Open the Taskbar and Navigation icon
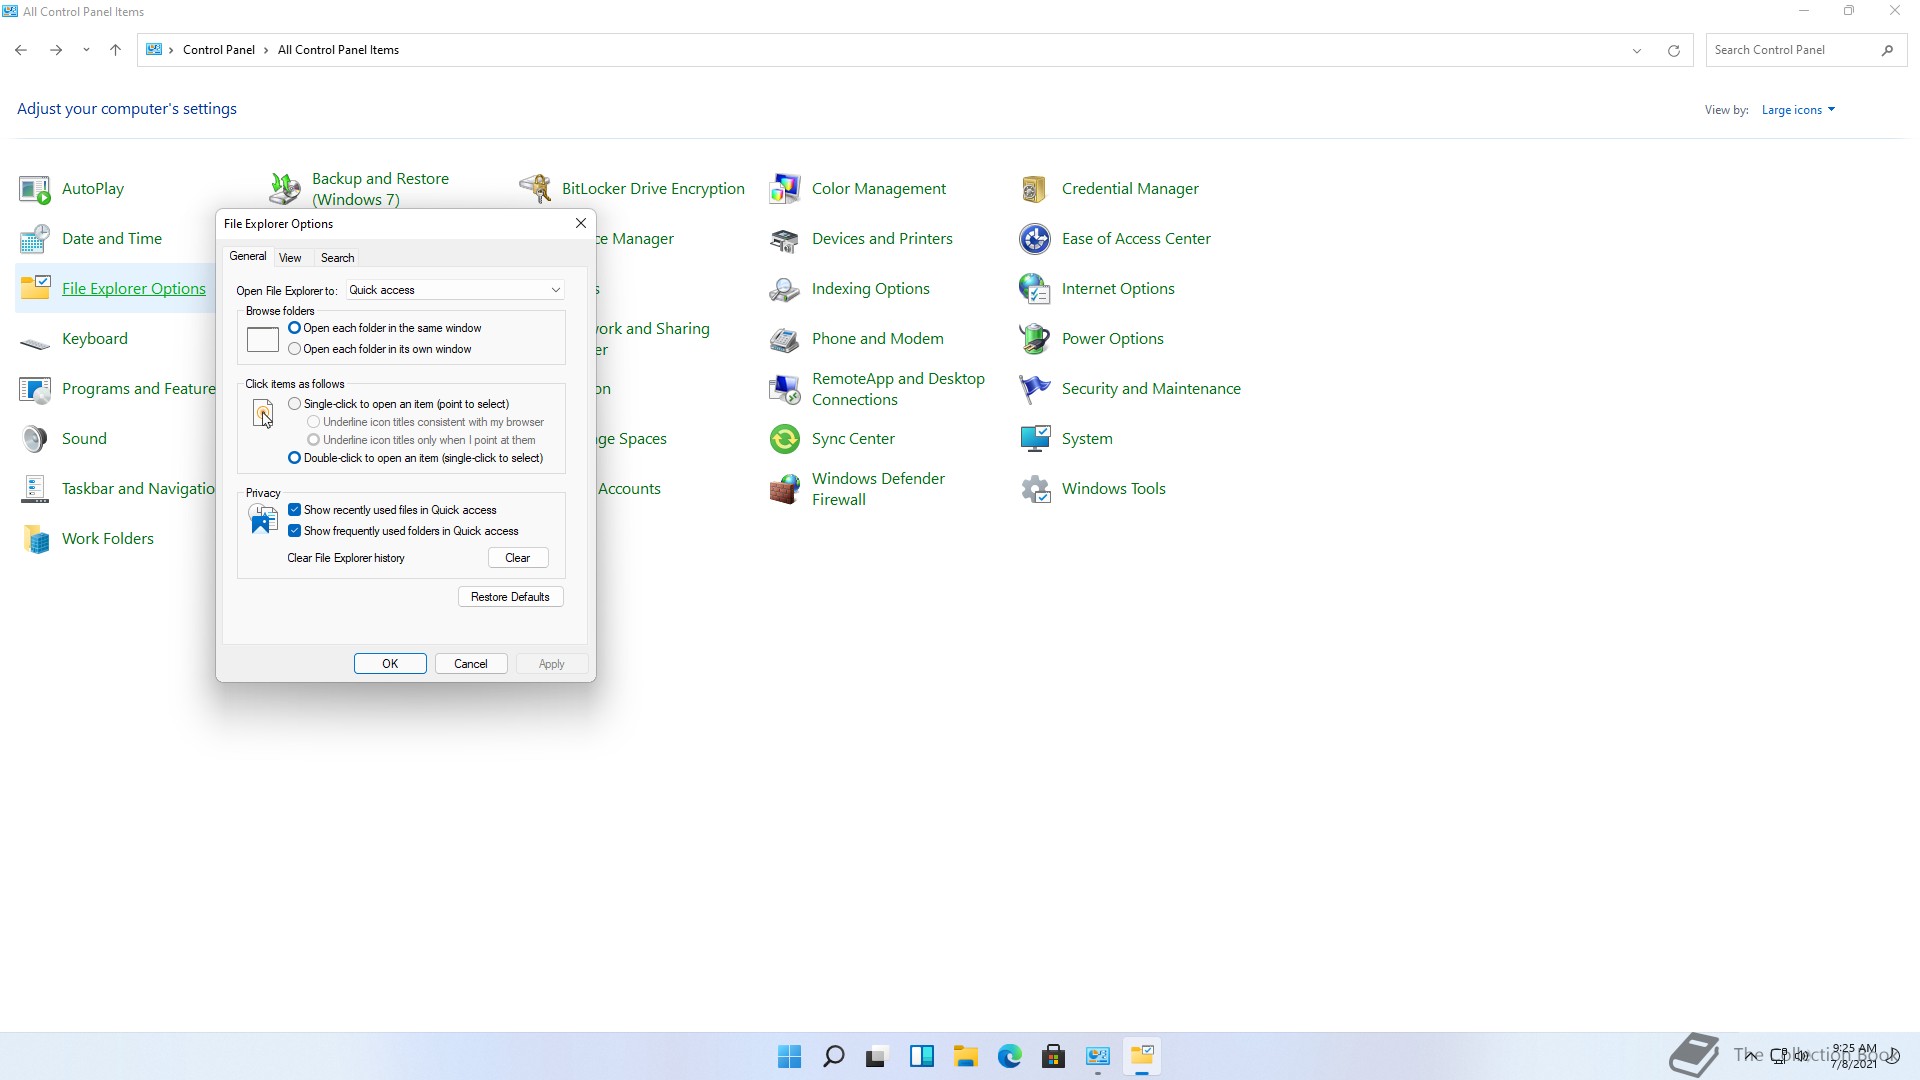This screenshot has width=1920, height=1080. [x=35, y=489]
